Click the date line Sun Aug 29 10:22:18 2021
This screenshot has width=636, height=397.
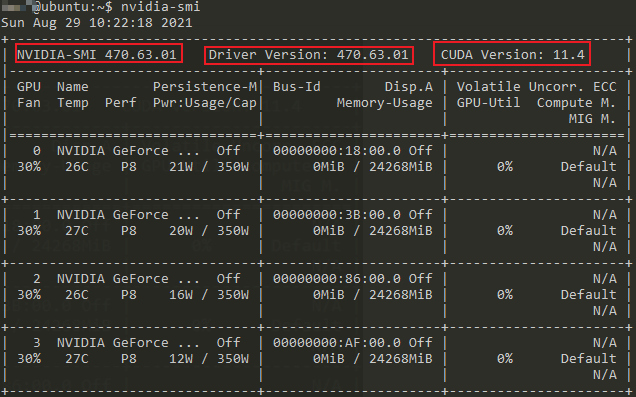tap(97, 23)
